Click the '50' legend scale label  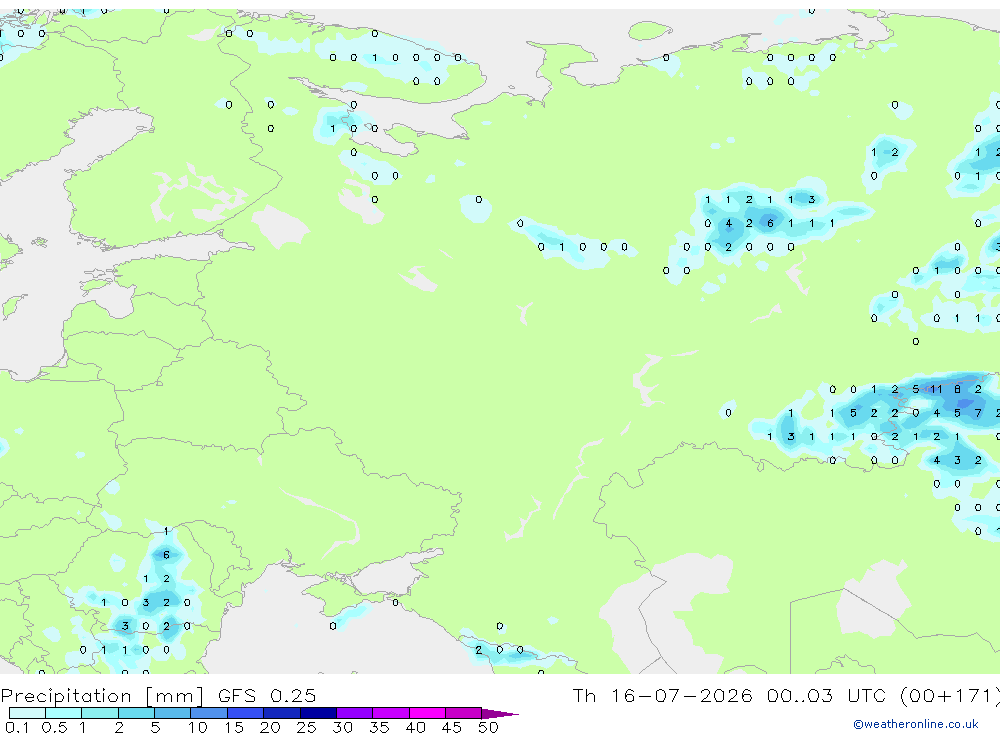[488, 727]
